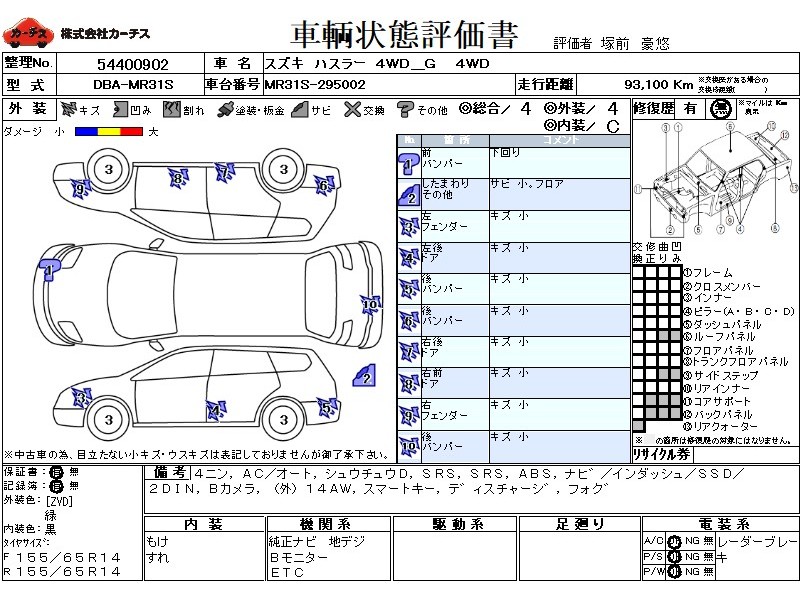This screenshot has height=600, width=800.
Task: Click the 内装 interior grade C
Action: pos(613,127)
